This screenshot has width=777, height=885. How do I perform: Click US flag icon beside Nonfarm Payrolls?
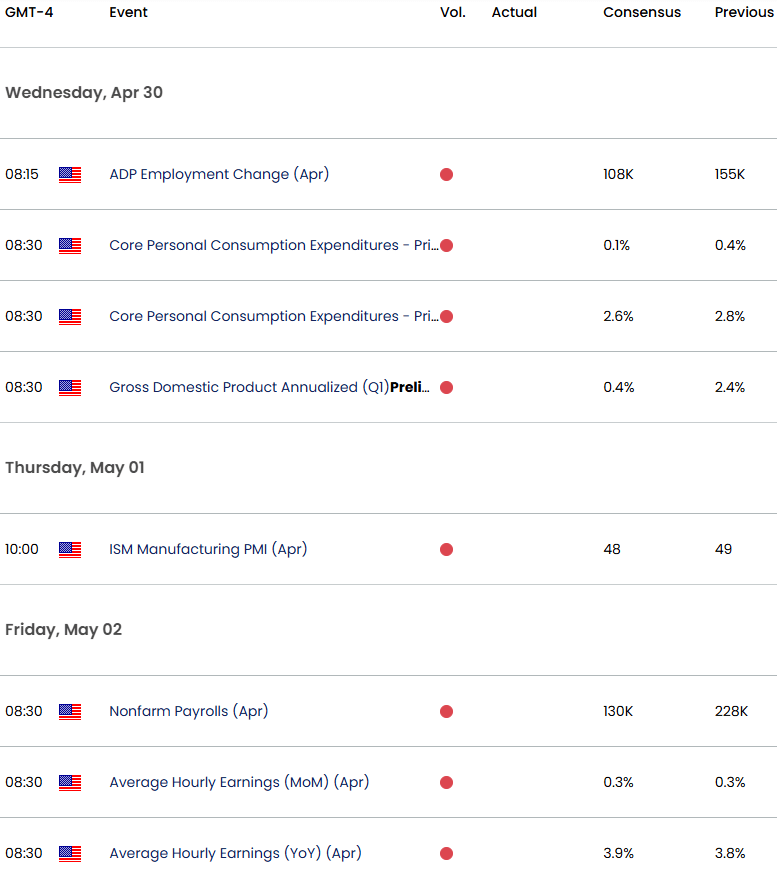tap(70, 711)
